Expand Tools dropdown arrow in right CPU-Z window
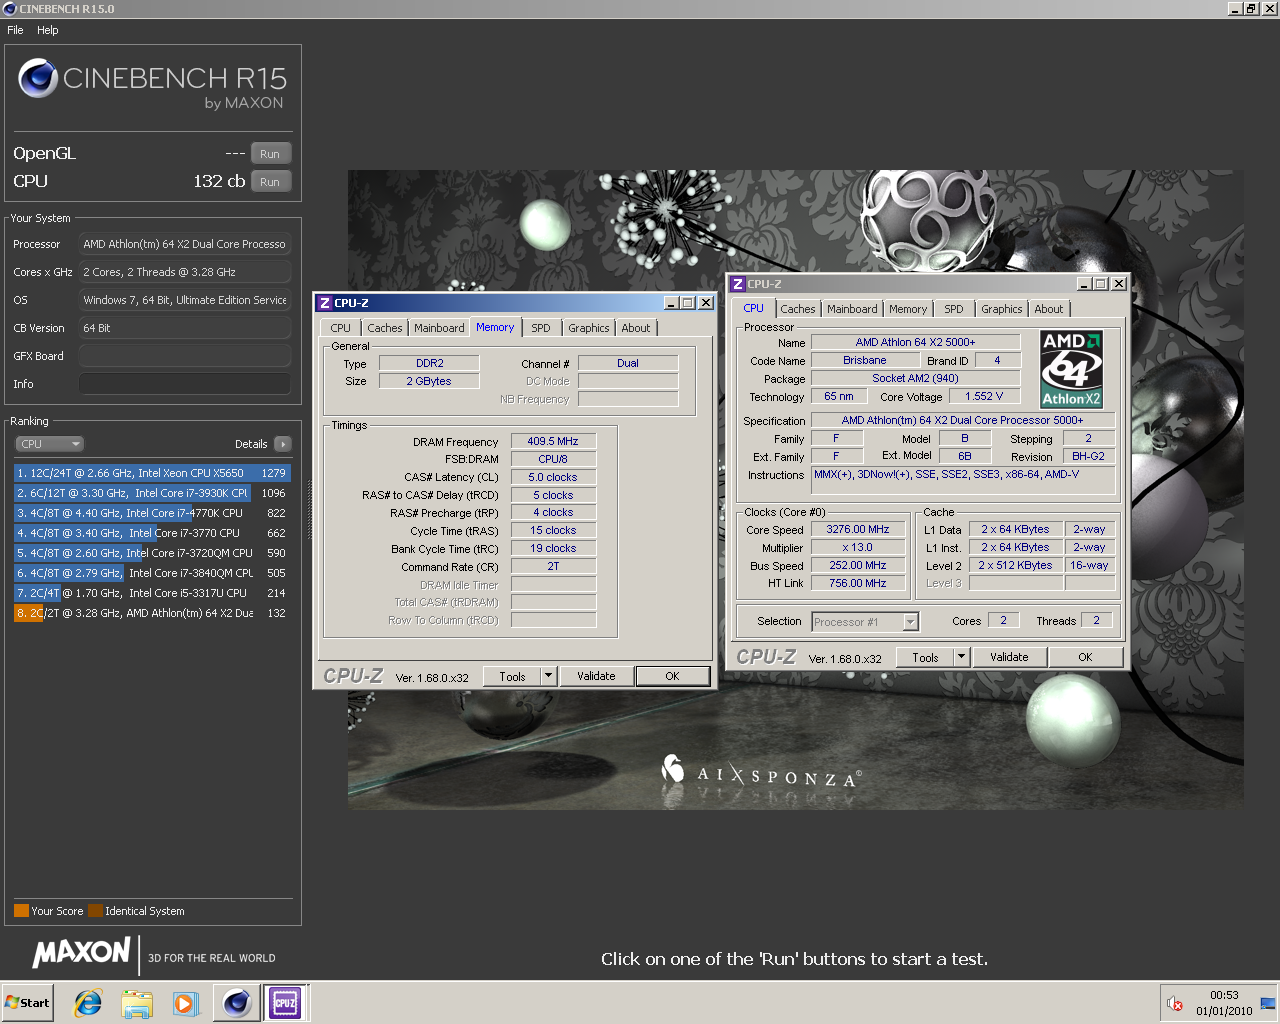 click(961, 657)
